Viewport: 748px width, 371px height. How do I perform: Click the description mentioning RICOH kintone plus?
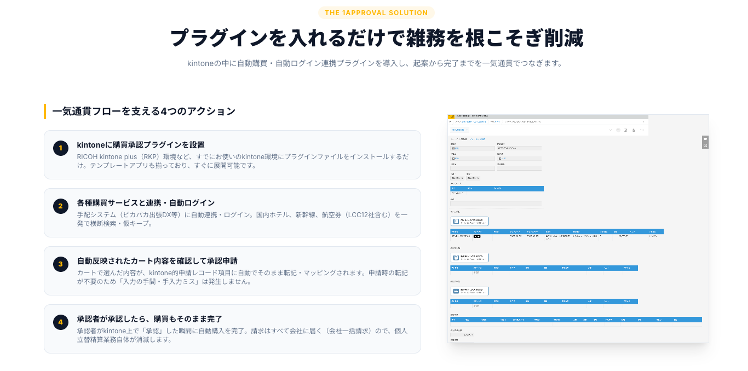click(x=243, y=161)
